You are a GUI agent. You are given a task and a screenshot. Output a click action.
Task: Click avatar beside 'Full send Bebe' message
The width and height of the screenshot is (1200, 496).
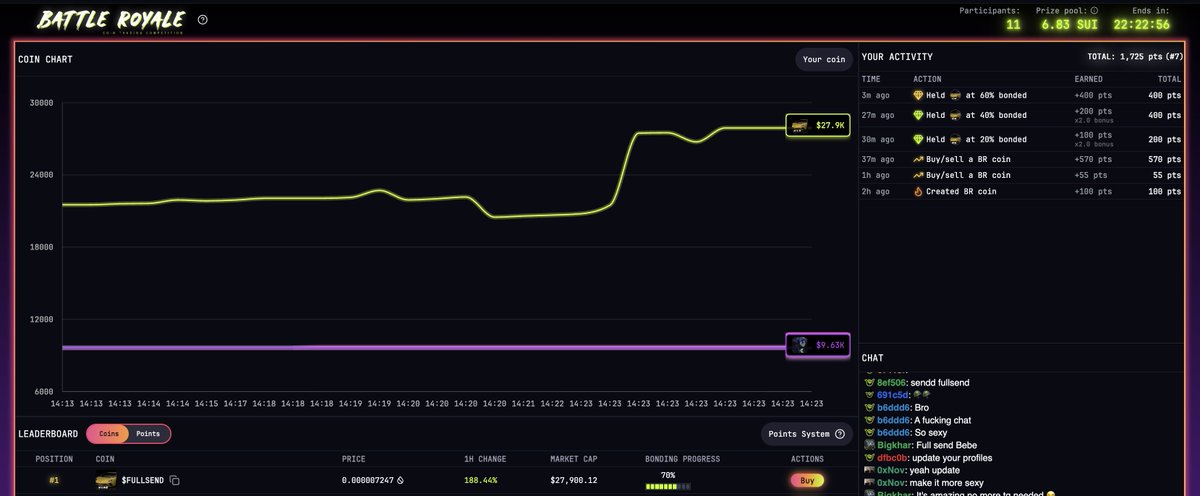868,445
